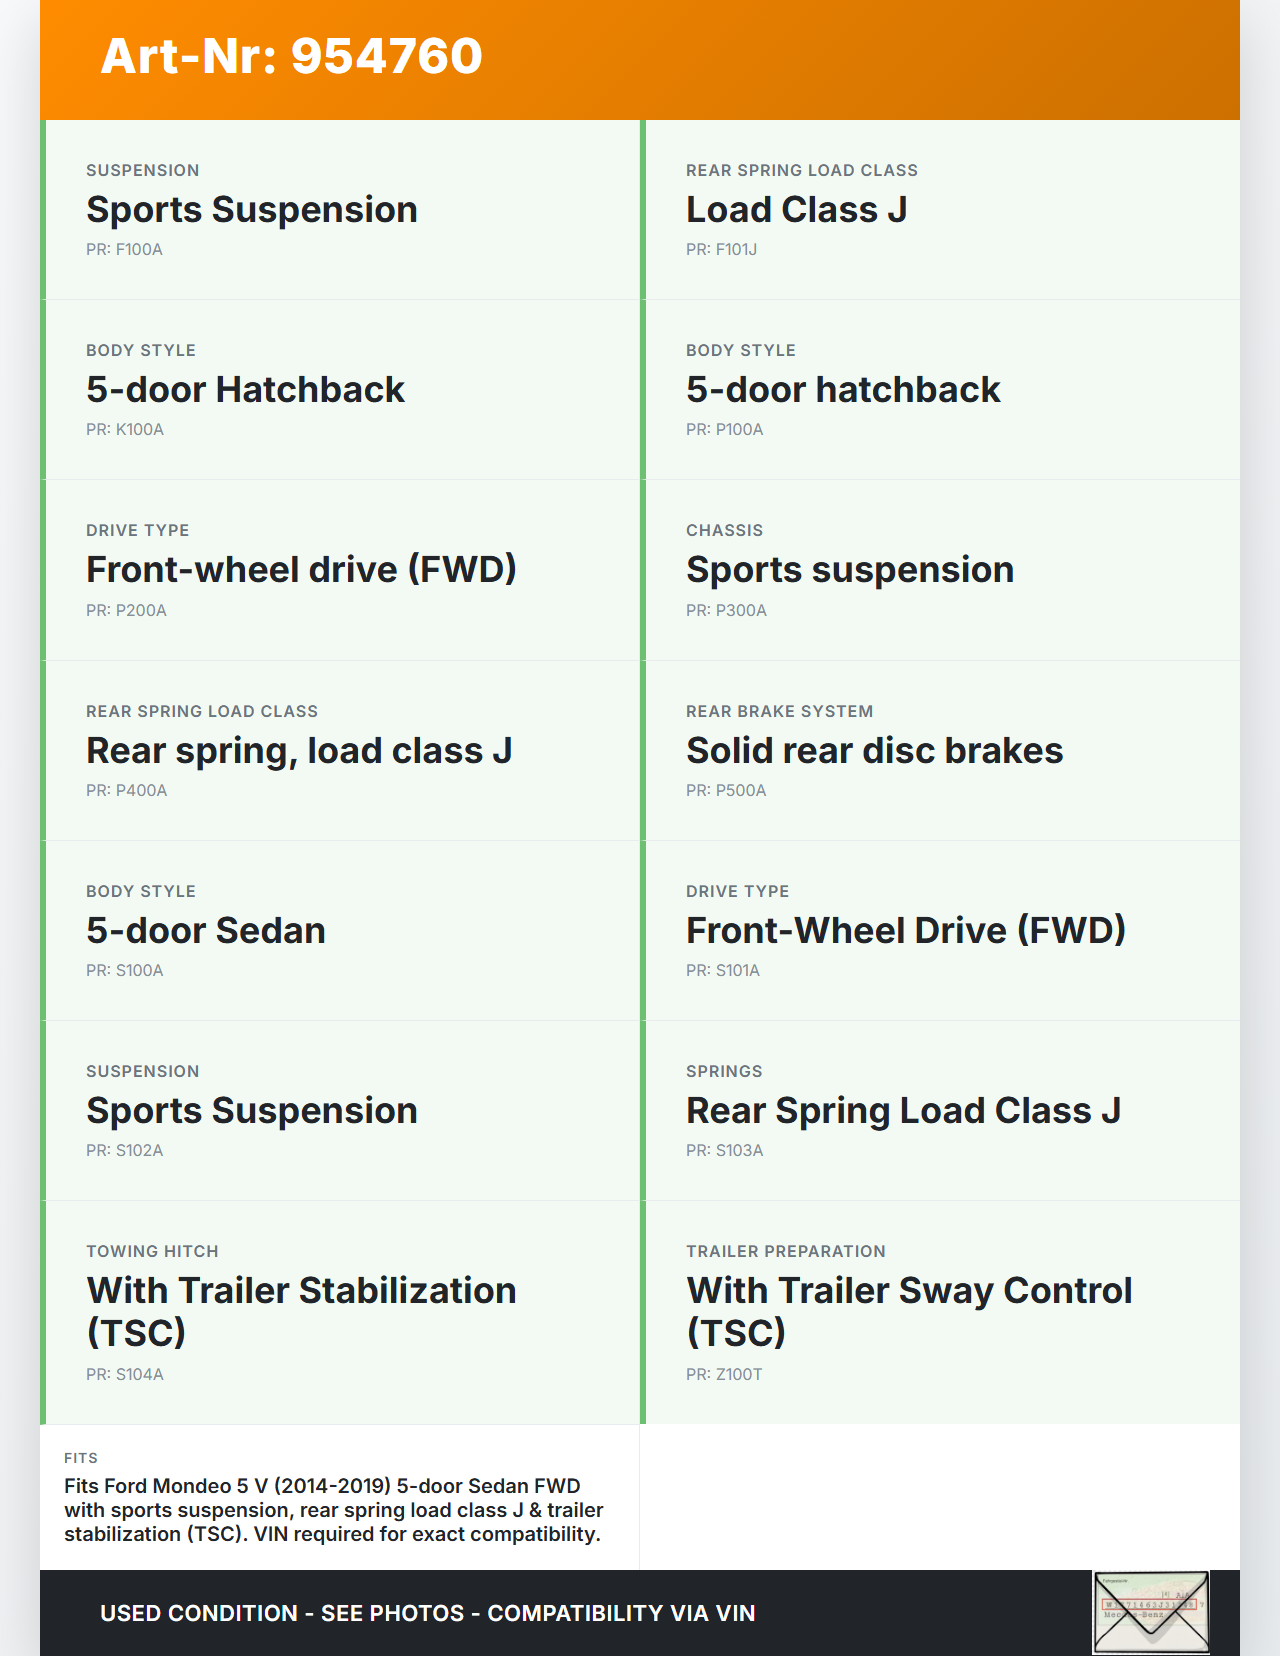Click the Used Condition footer banner text
The height and width of the screenshot is (1656, 1280).
click(x=427, y=1613)
